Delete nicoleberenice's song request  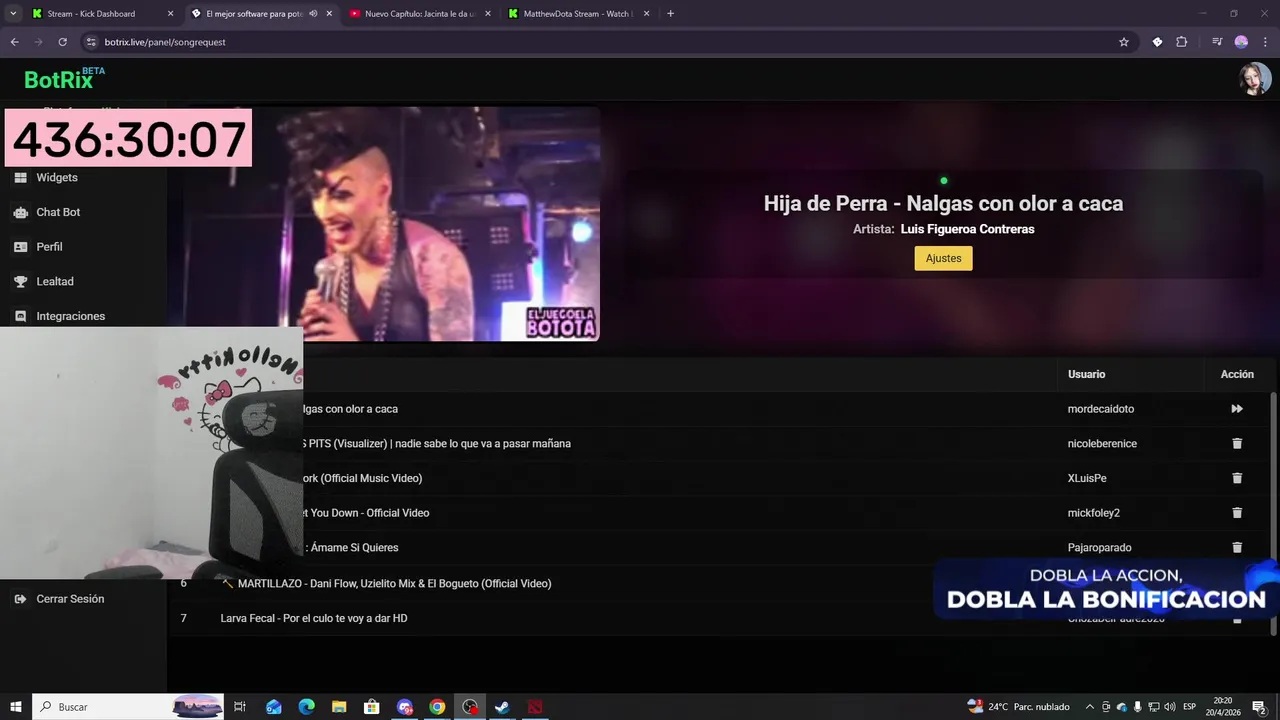pyautogui.click(x=1237, y=443)
